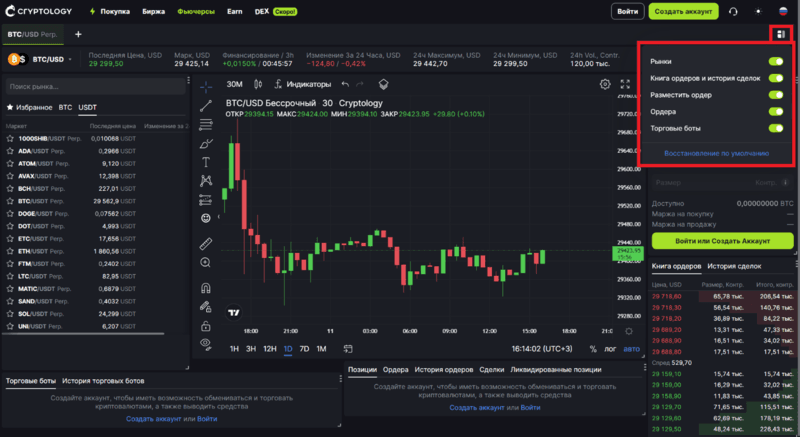Click Восстановление по умолчанию link
The width and height of the screenshot is (800, 437).
click(716, 153)
